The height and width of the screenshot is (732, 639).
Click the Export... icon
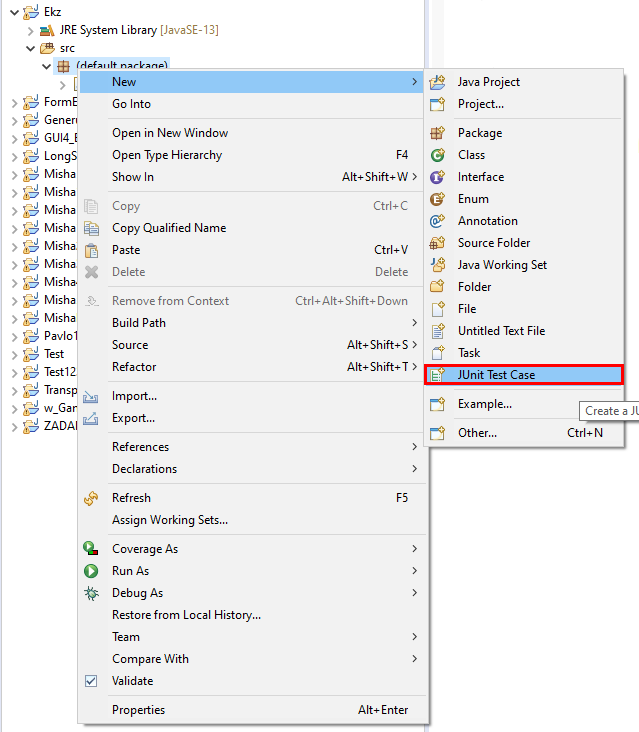click(91, 418)
